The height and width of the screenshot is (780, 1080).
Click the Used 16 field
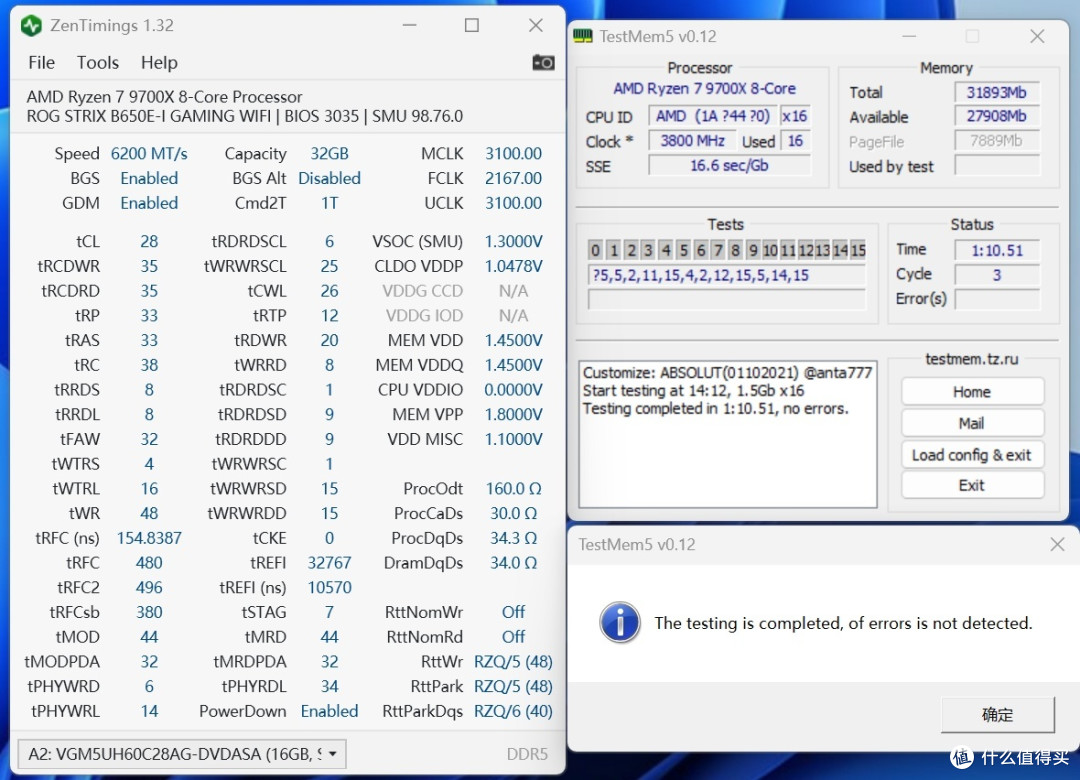[795, 141]
